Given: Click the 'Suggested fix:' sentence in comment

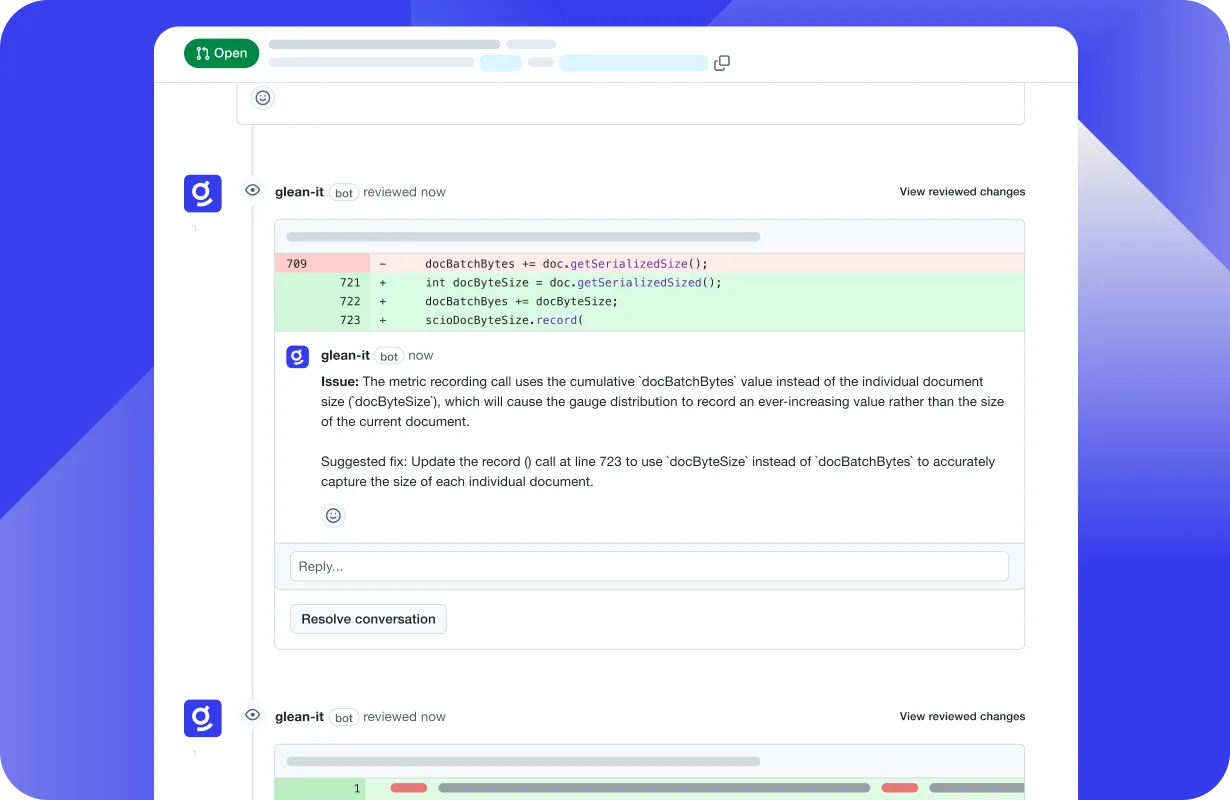Looking at the screenshot, I should point(658,472).
